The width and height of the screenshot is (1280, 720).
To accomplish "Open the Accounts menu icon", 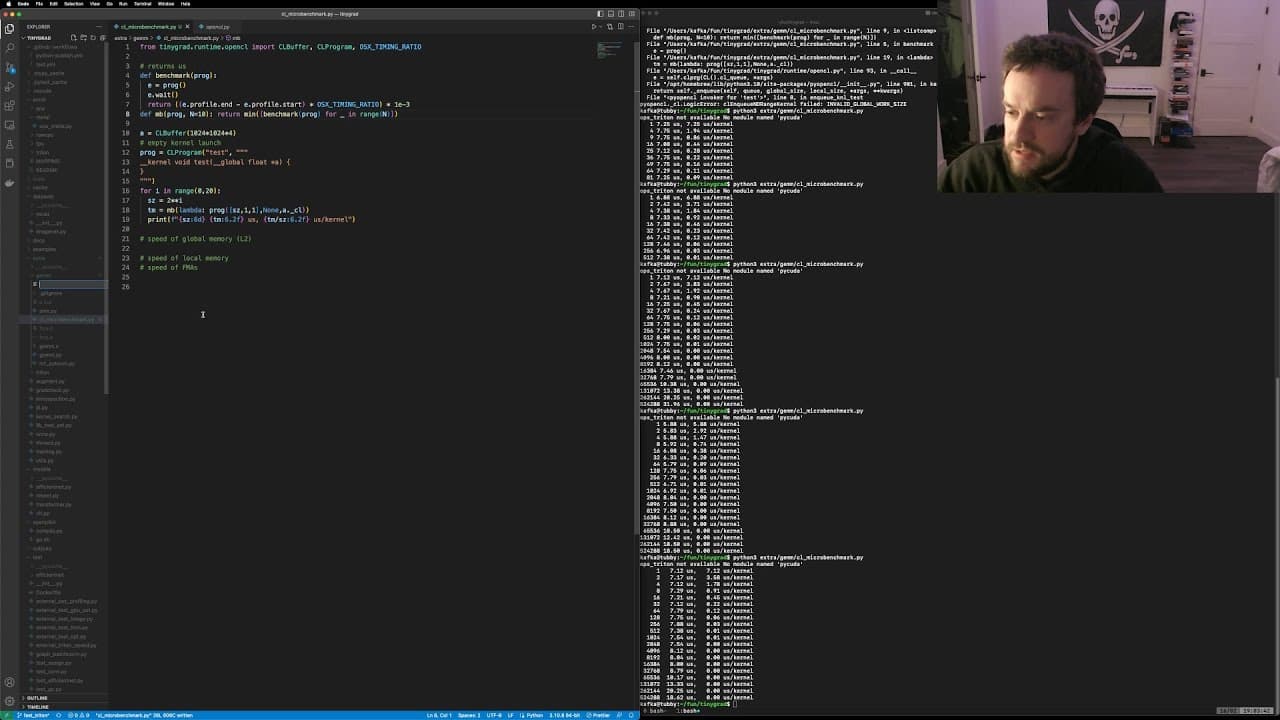I will [10, 681].
